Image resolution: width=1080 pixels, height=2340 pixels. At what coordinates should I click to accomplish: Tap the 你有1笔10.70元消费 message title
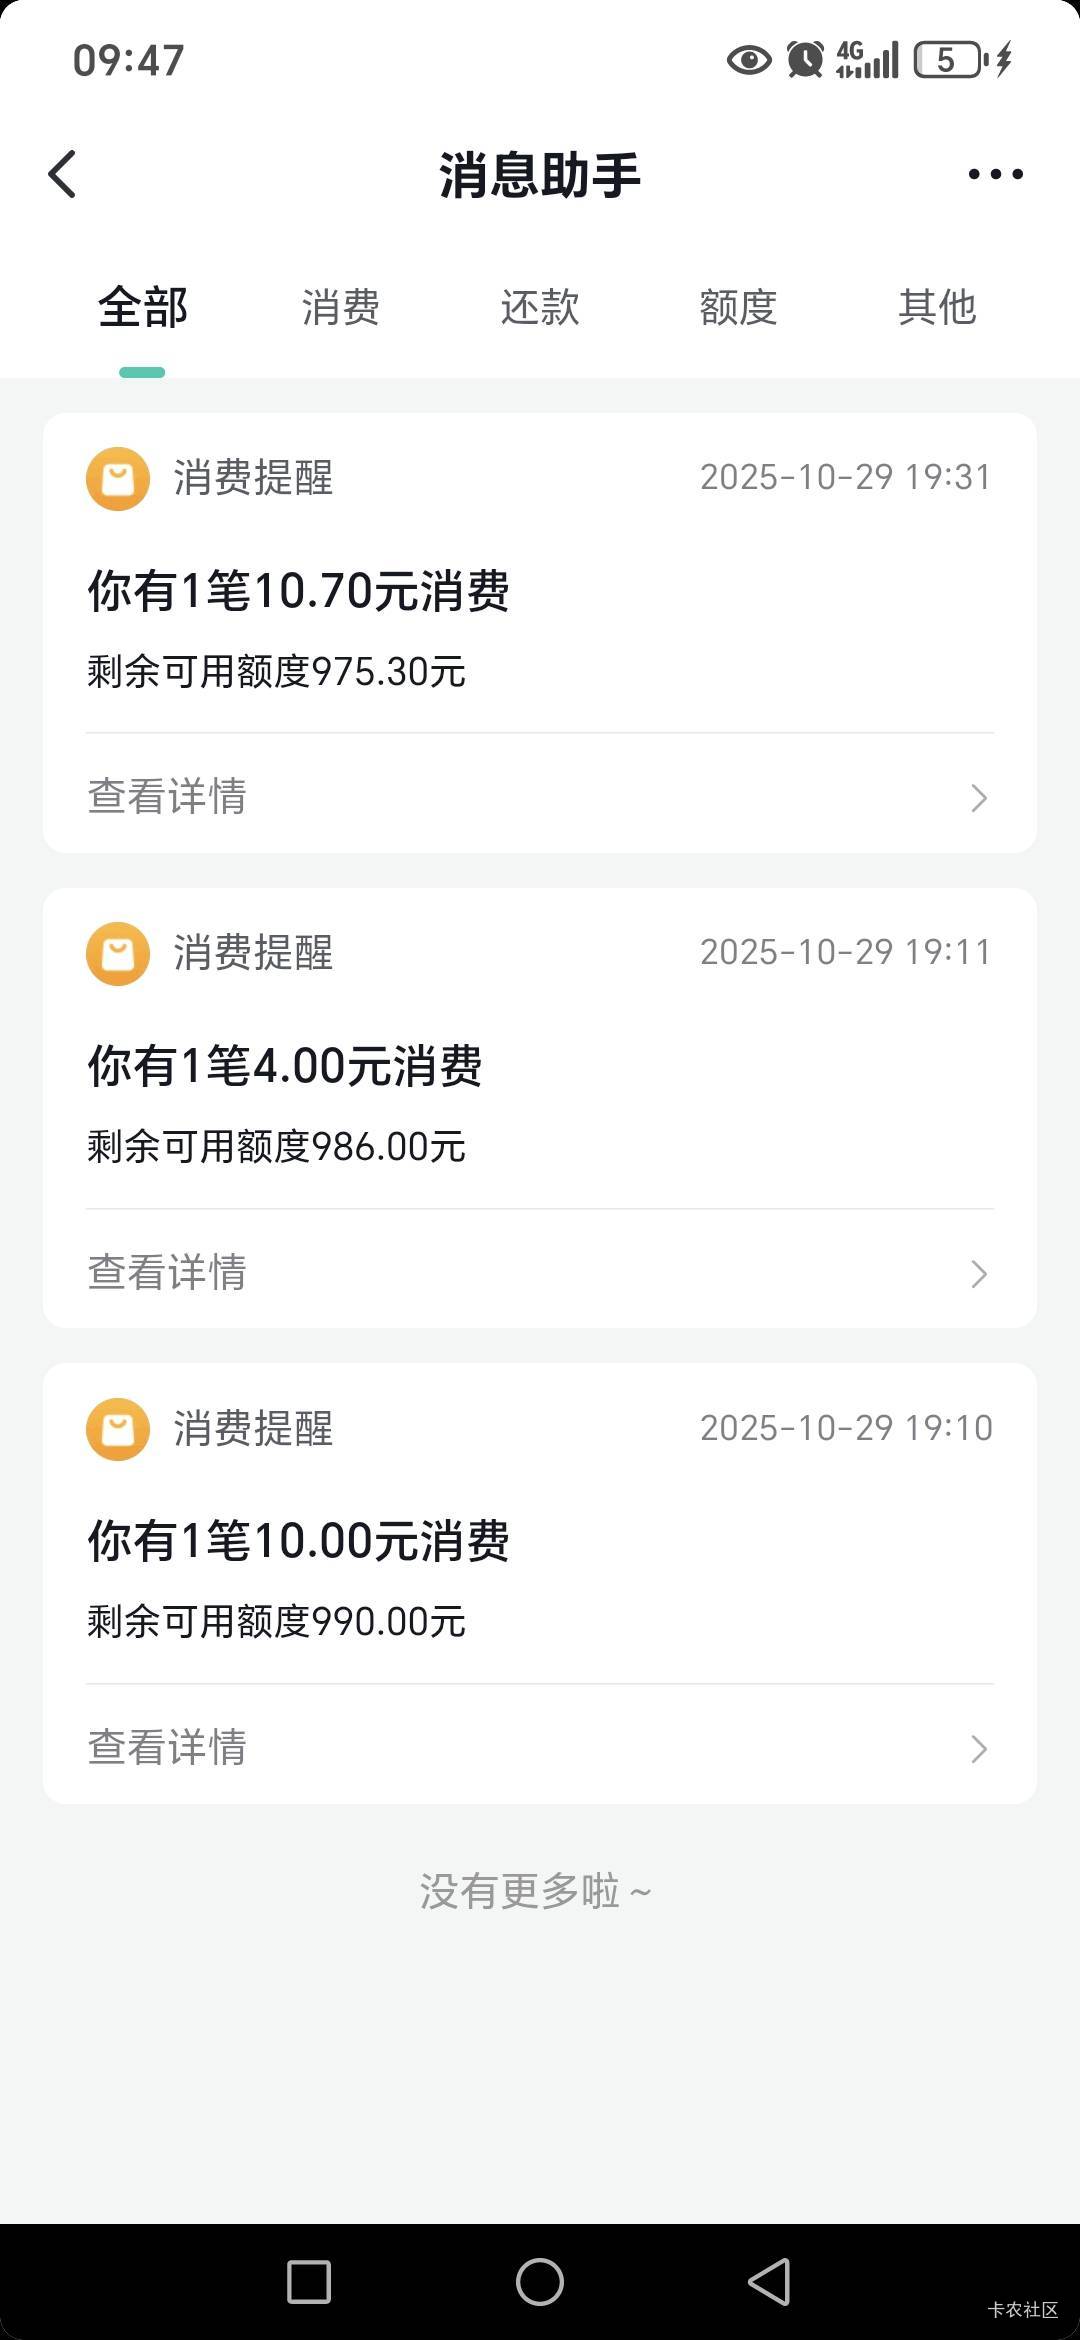pos(298,590)
